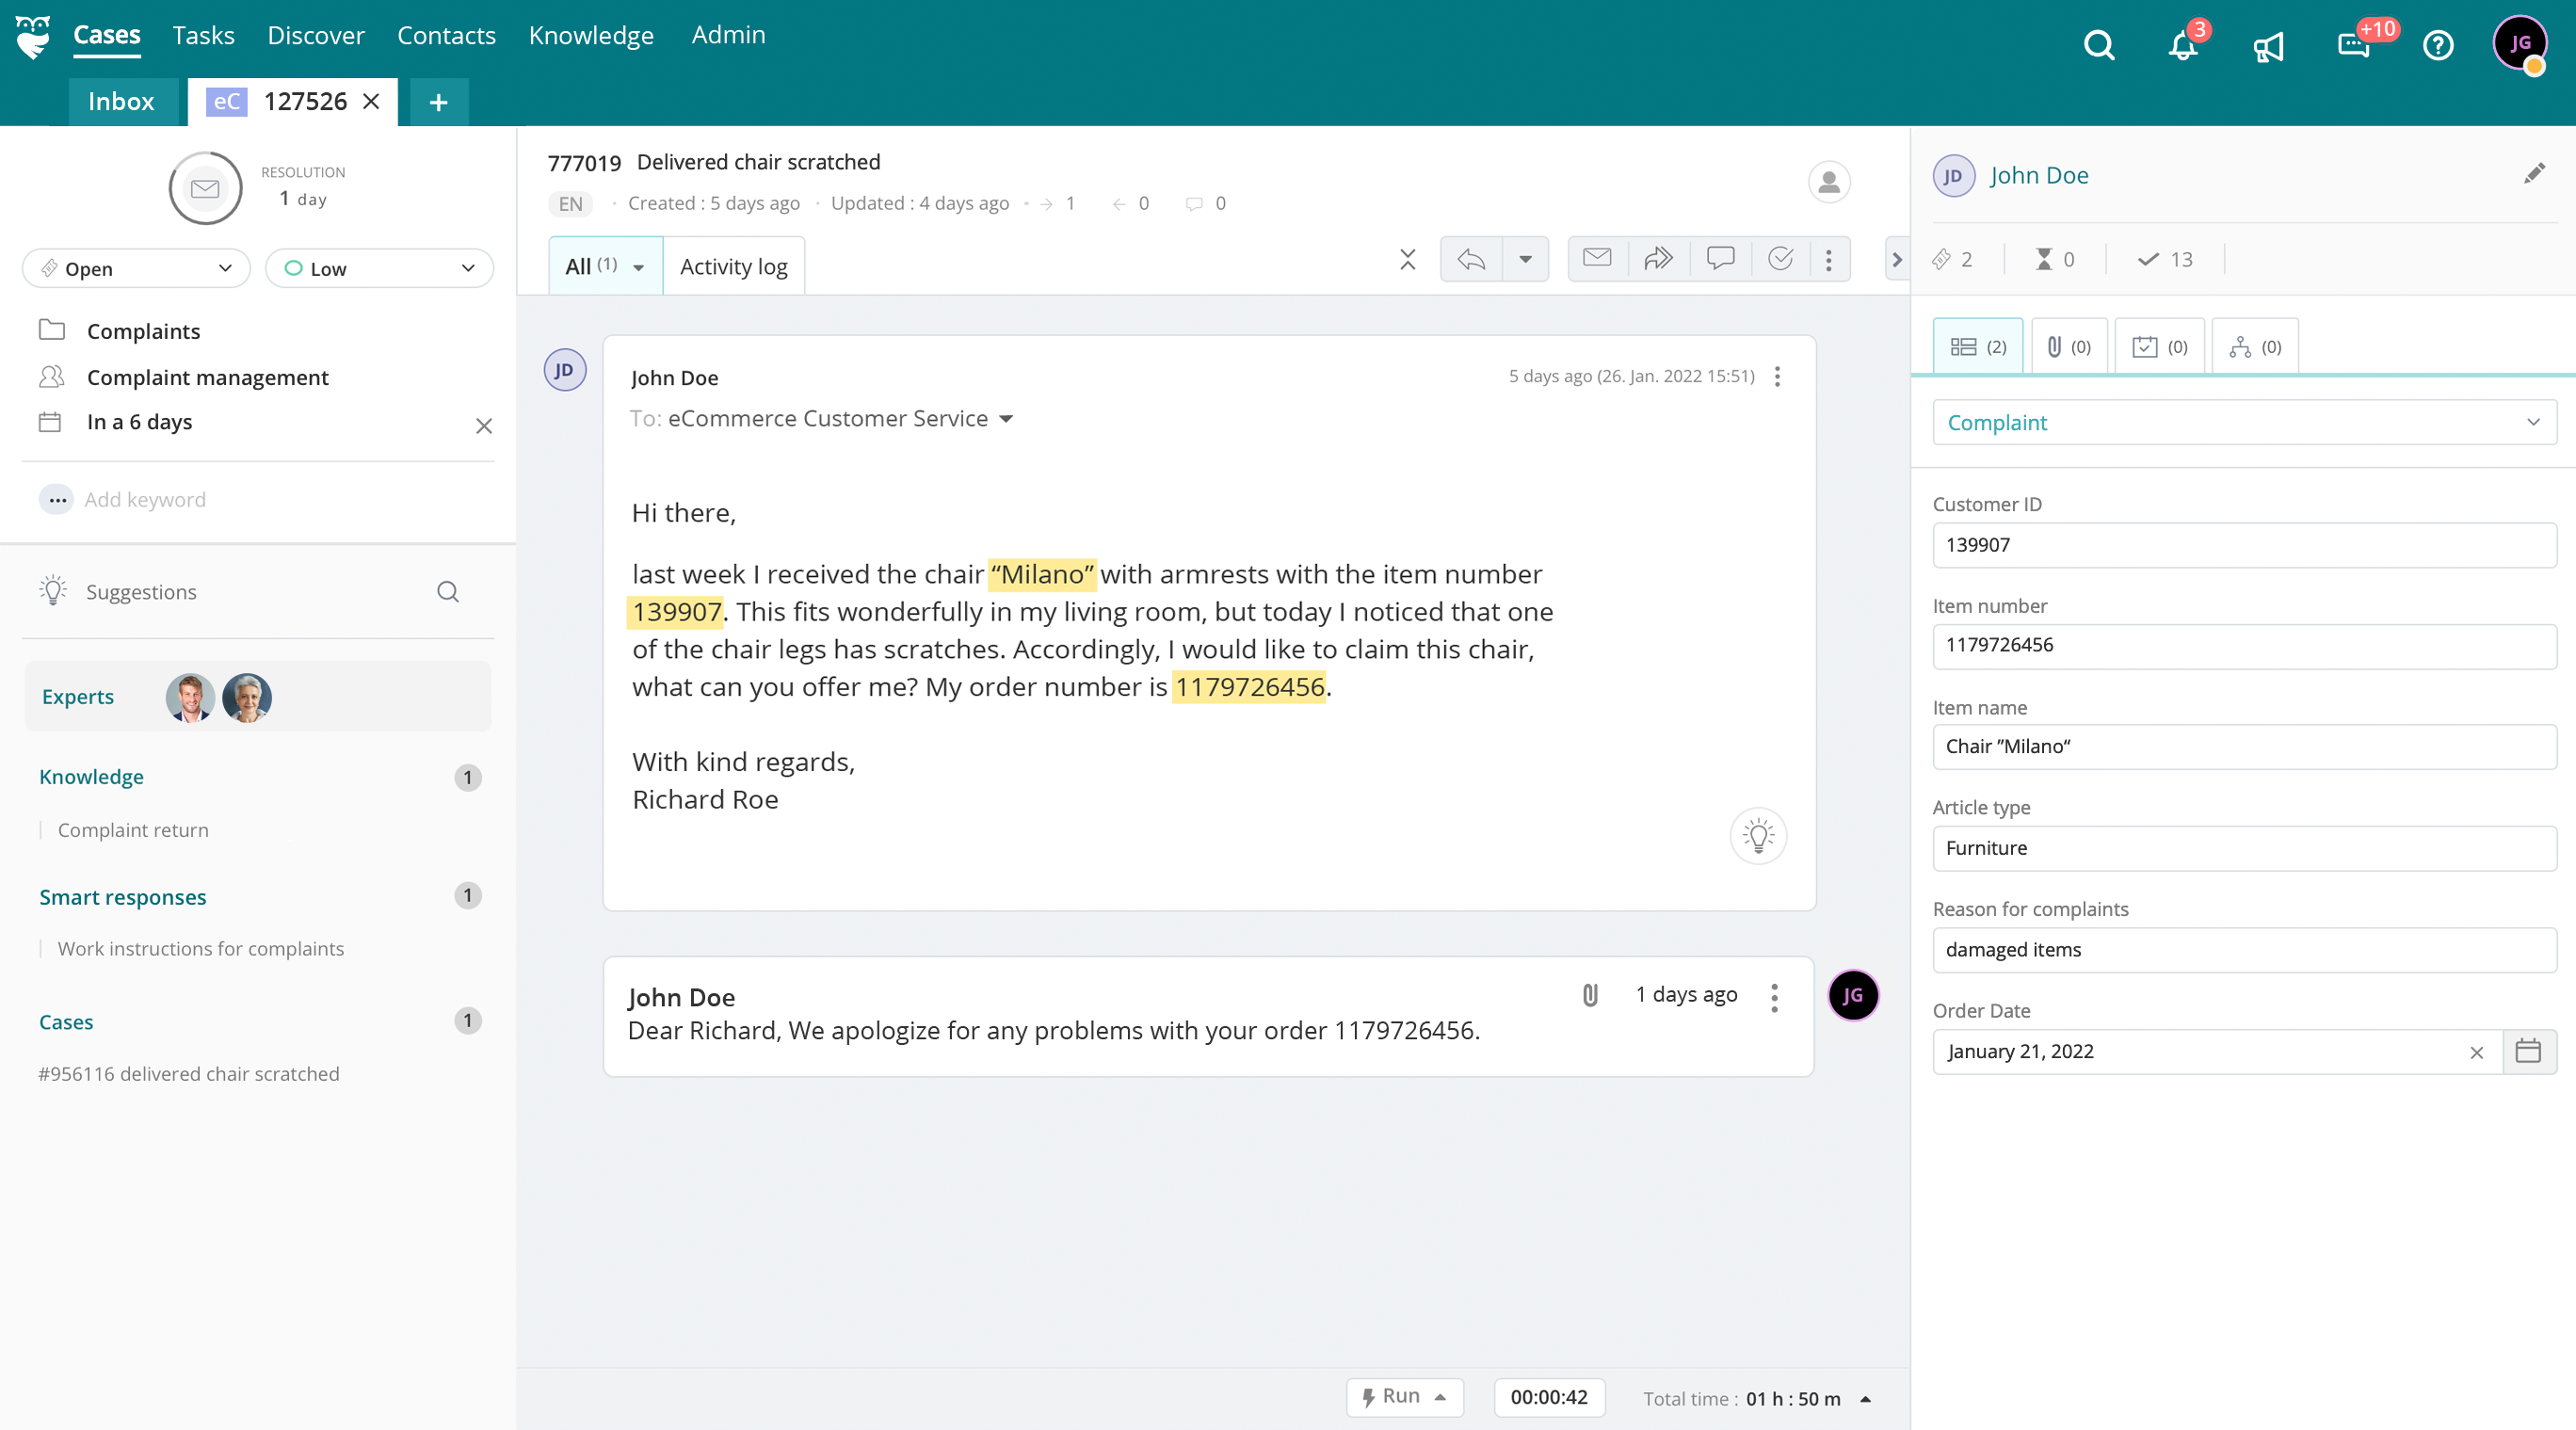The width and height of the screenshot is (2576, 1430).
Task: Click the Customer ID input field
Action: 2244,545
